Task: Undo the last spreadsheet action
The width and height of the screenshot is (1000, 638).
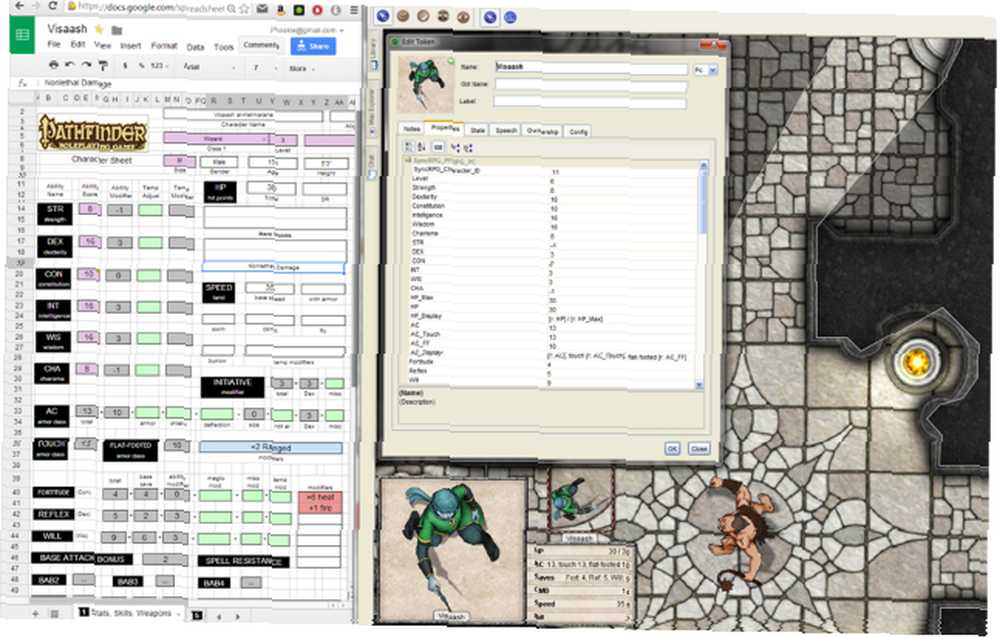Action: point(70,64)
